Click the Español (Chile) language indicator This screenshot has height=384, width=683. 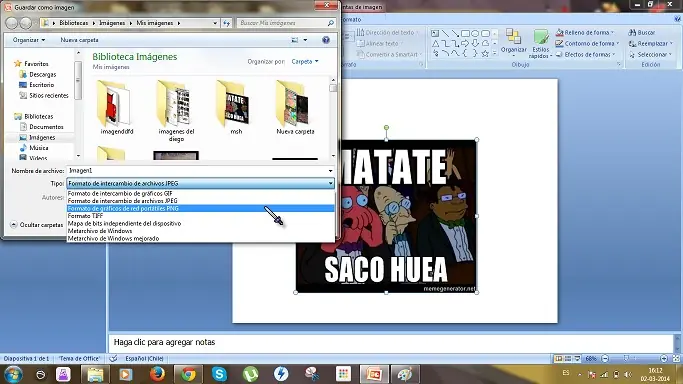coord(144,359)
